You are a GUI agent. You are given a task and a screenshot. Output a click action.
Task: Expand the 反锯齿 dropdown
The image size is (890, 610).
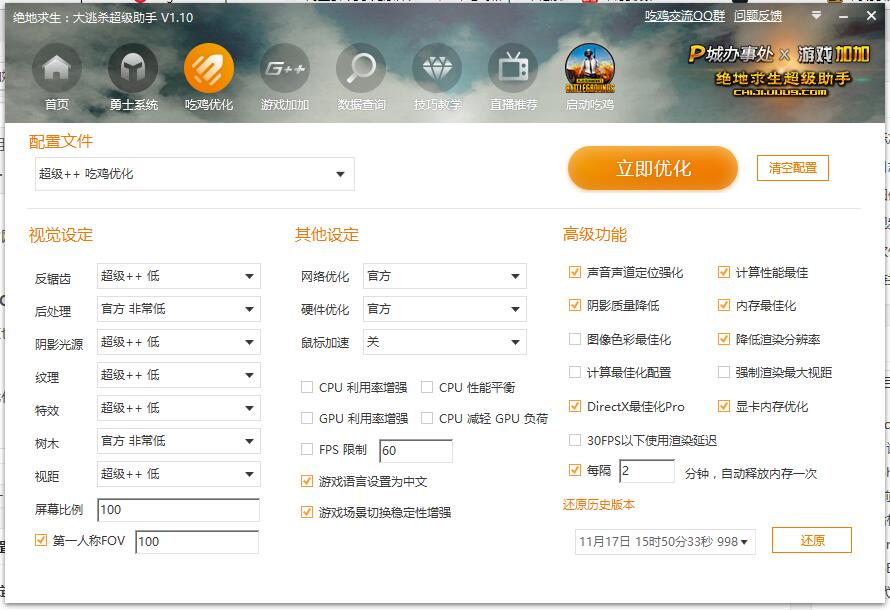coord(179,276)
